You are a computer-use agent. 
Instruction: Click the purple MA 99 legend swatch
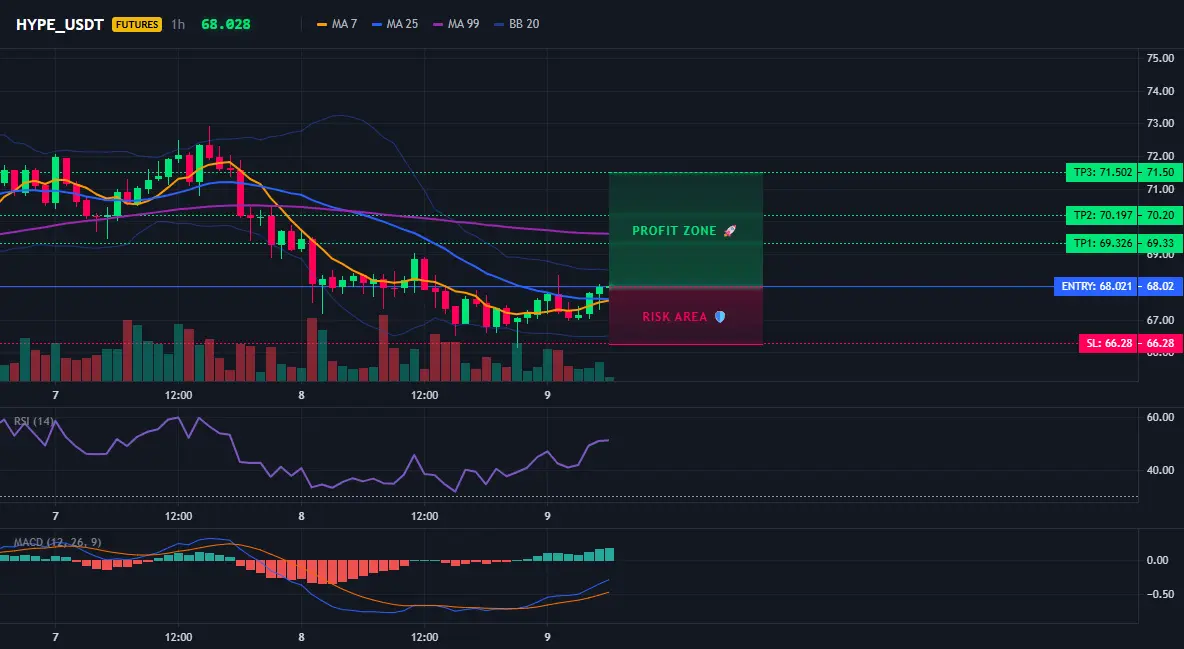coord(438,24)
